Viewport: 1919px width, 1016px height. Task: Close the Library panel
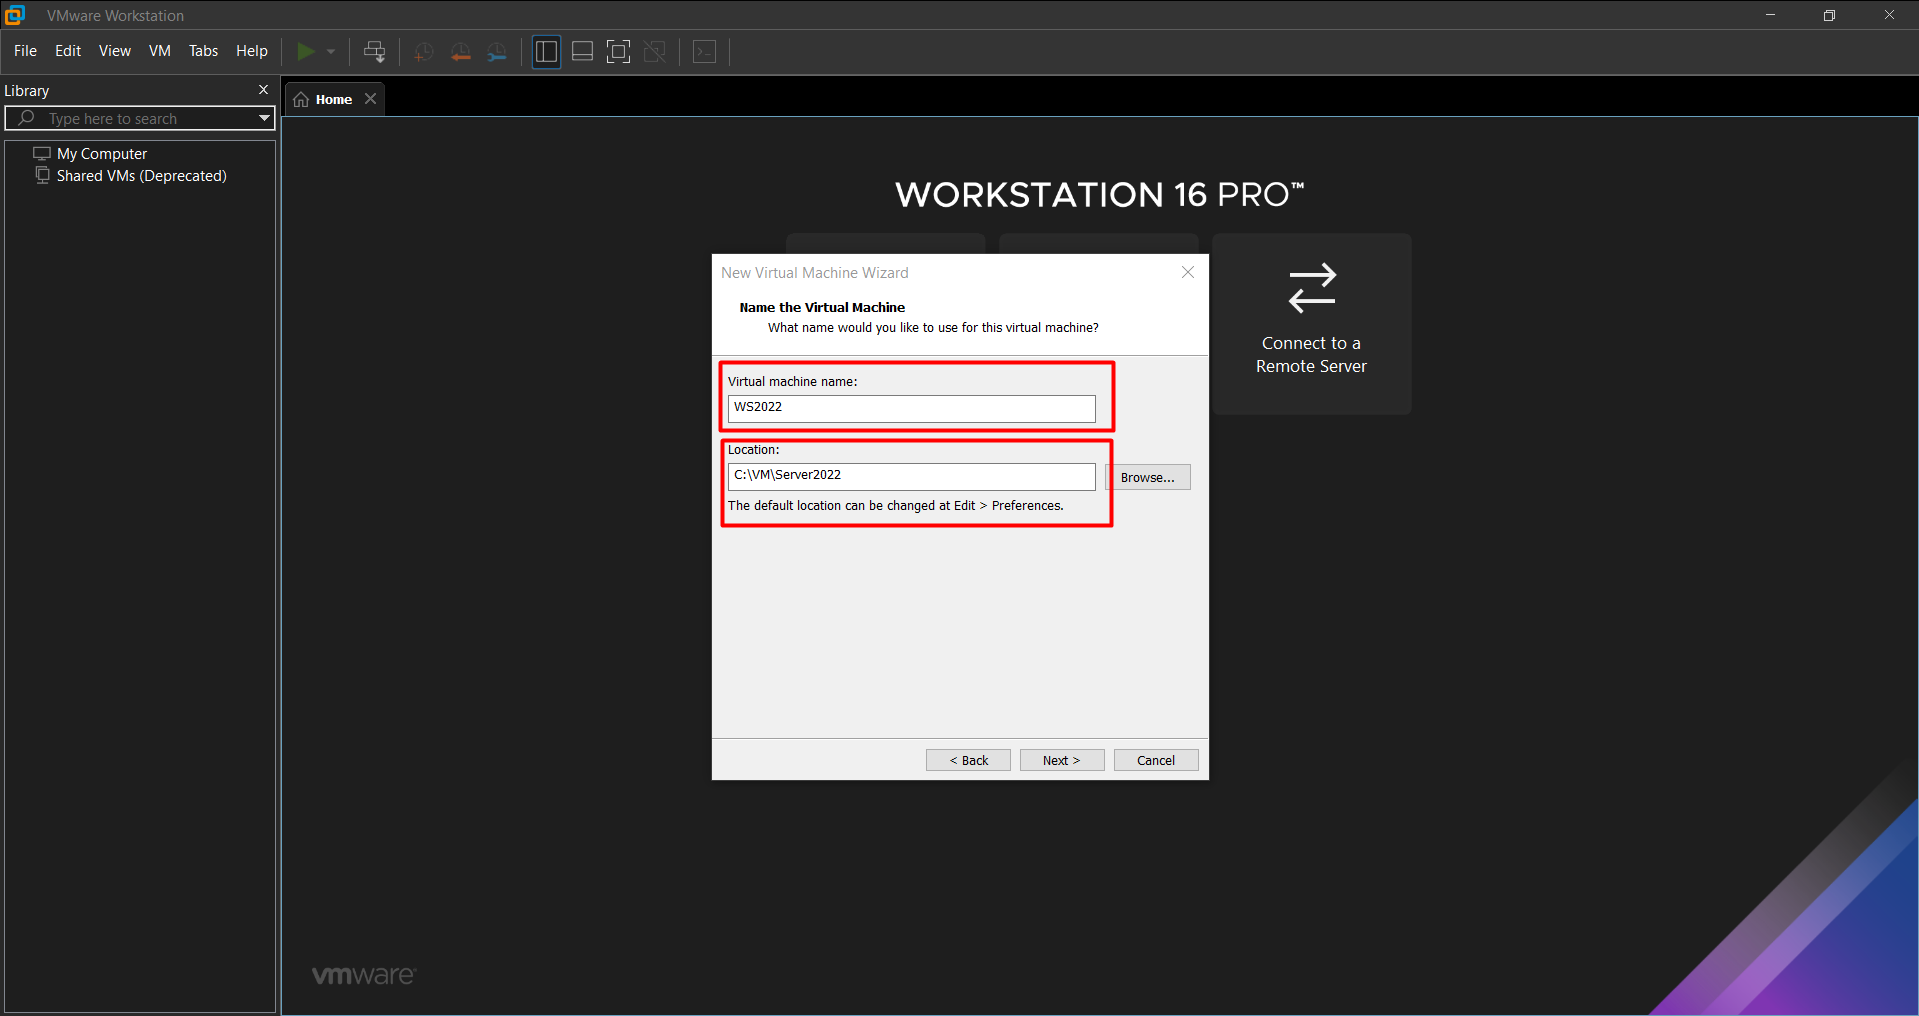(x=264, y=90)
